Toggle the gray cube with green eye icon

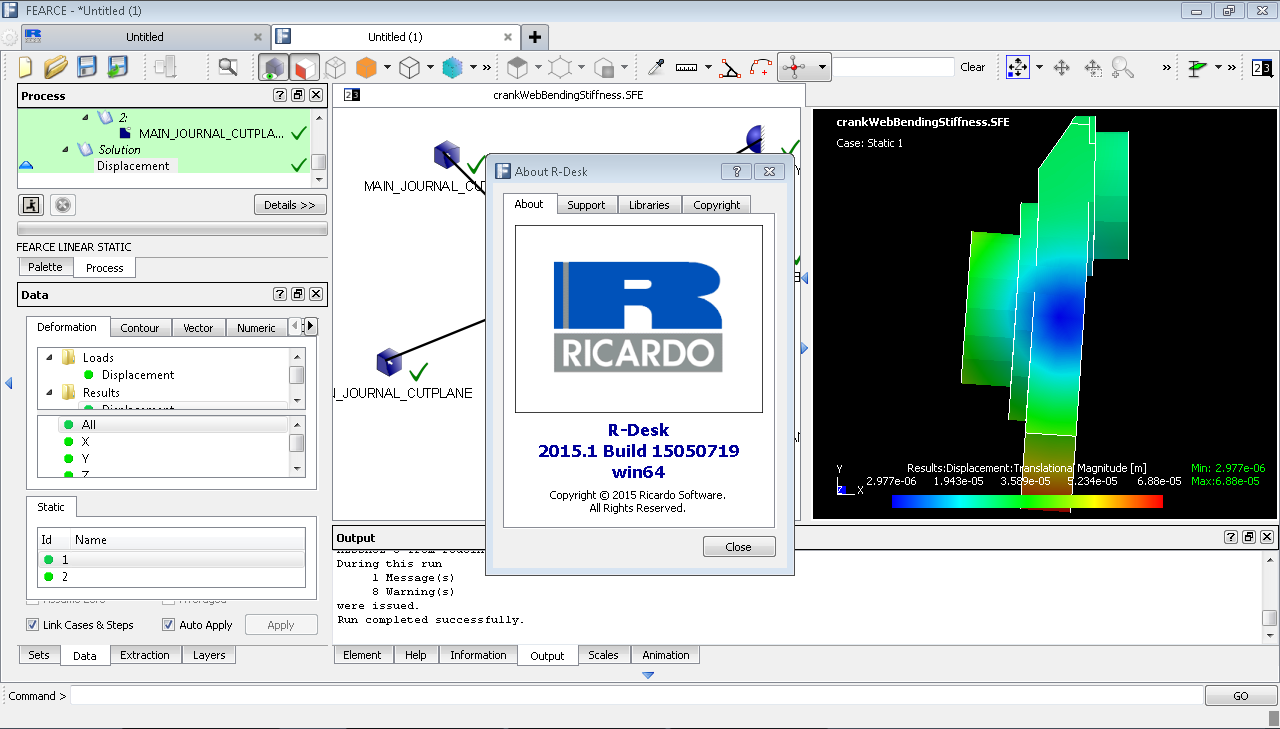click(274, 67)
